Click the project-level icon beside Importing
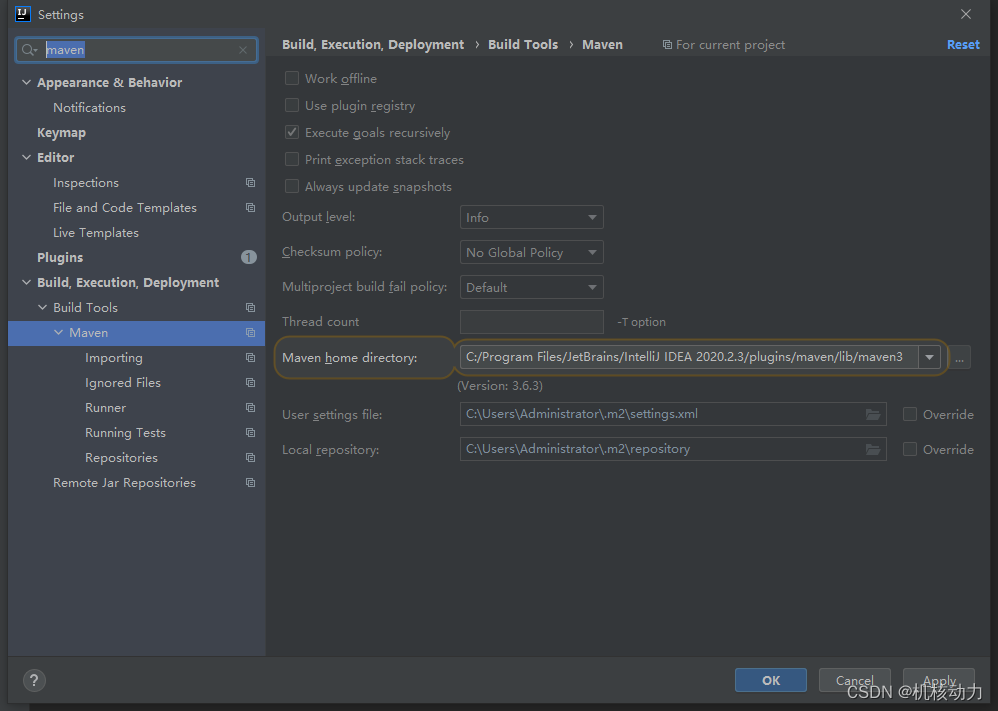 [250, 358]
